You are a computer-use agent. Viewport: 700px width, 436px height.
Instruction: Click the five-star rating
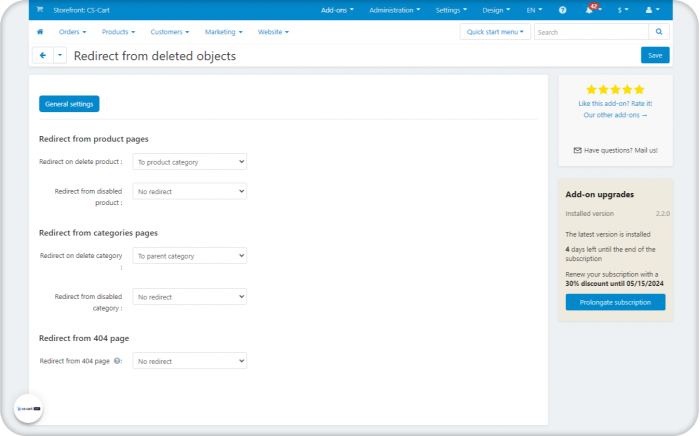(615, 90)
